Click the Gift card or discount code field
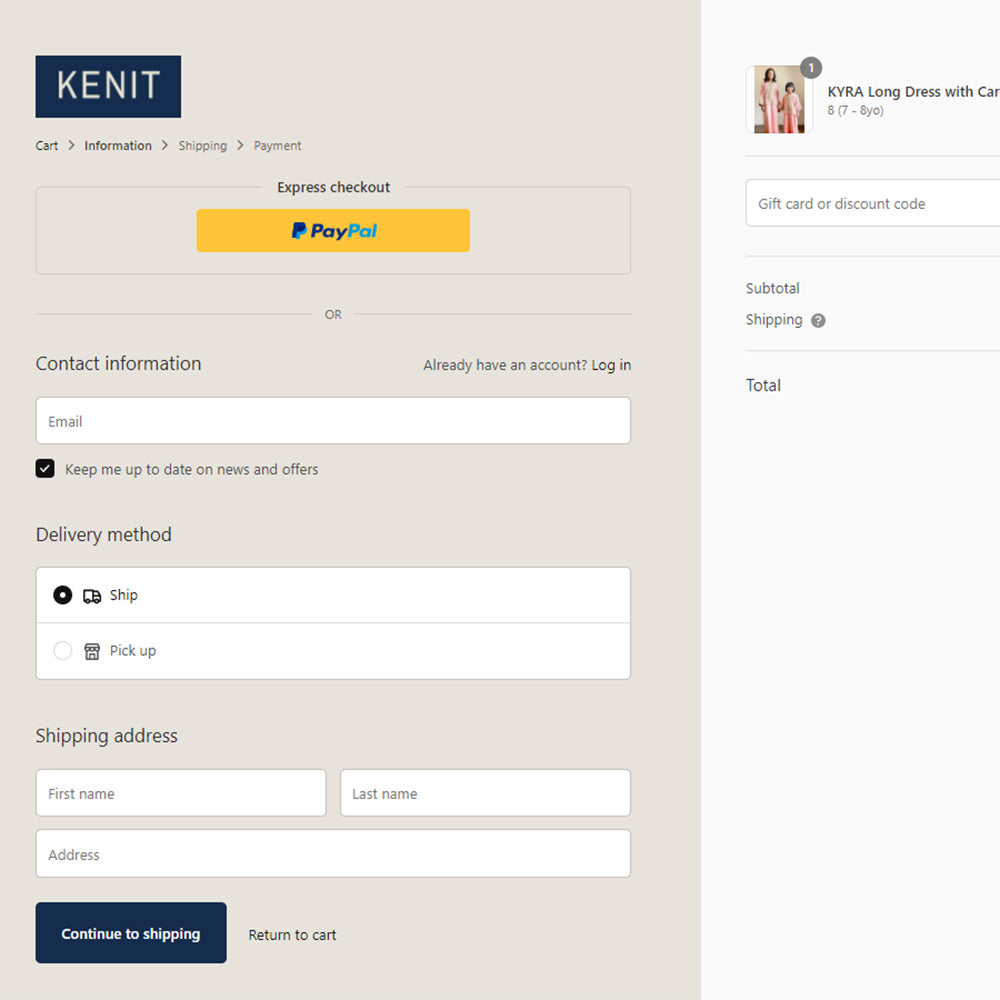1000x1000 pixels. [872, 203]
